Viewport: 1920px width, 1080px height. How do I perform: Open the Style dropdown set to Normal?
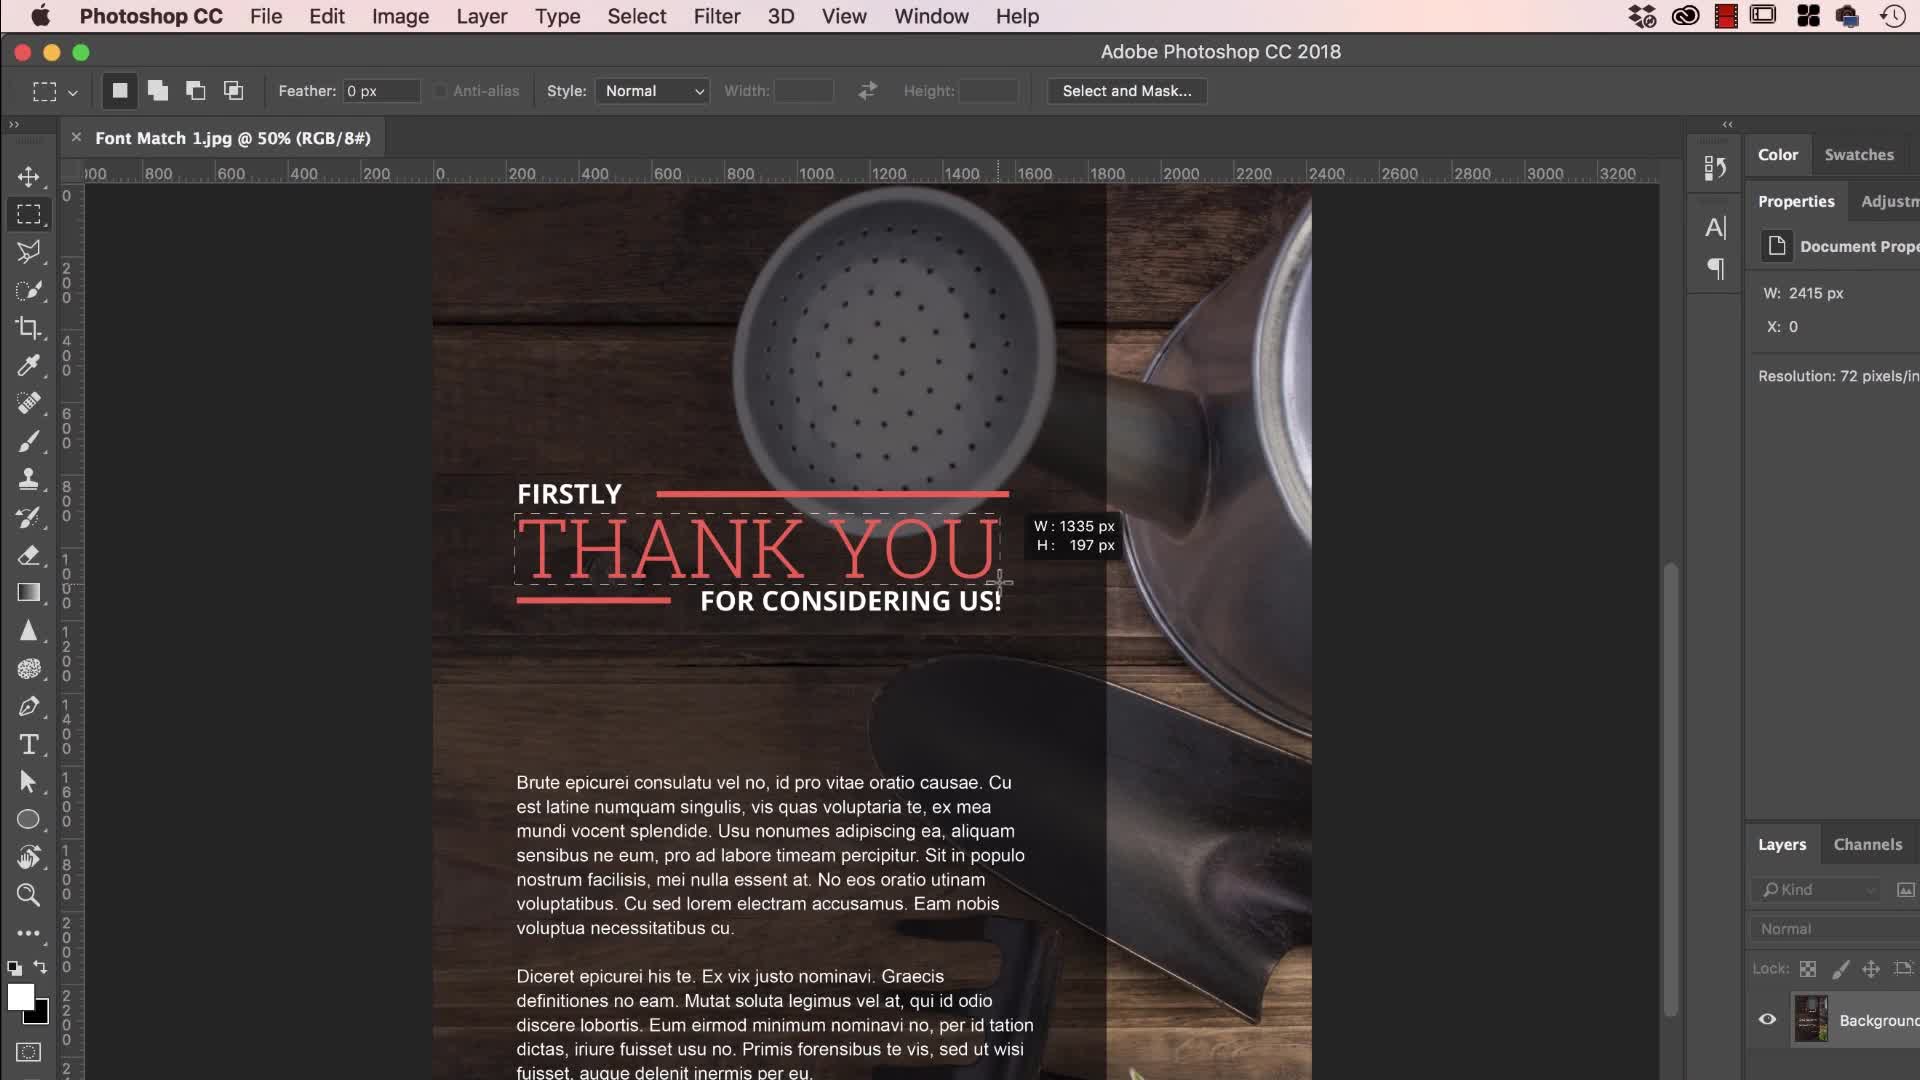coord(652,91)
